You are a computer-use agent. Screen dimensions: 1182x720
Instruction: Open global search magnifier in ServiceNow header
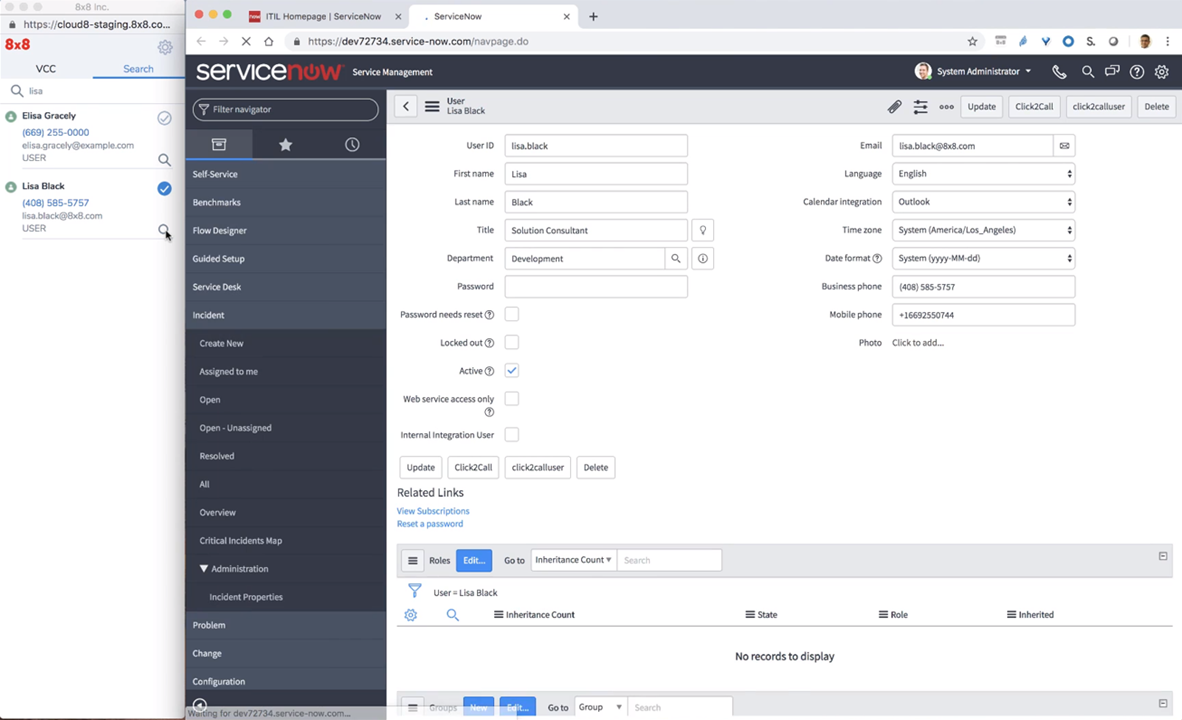coord(1088,72)
